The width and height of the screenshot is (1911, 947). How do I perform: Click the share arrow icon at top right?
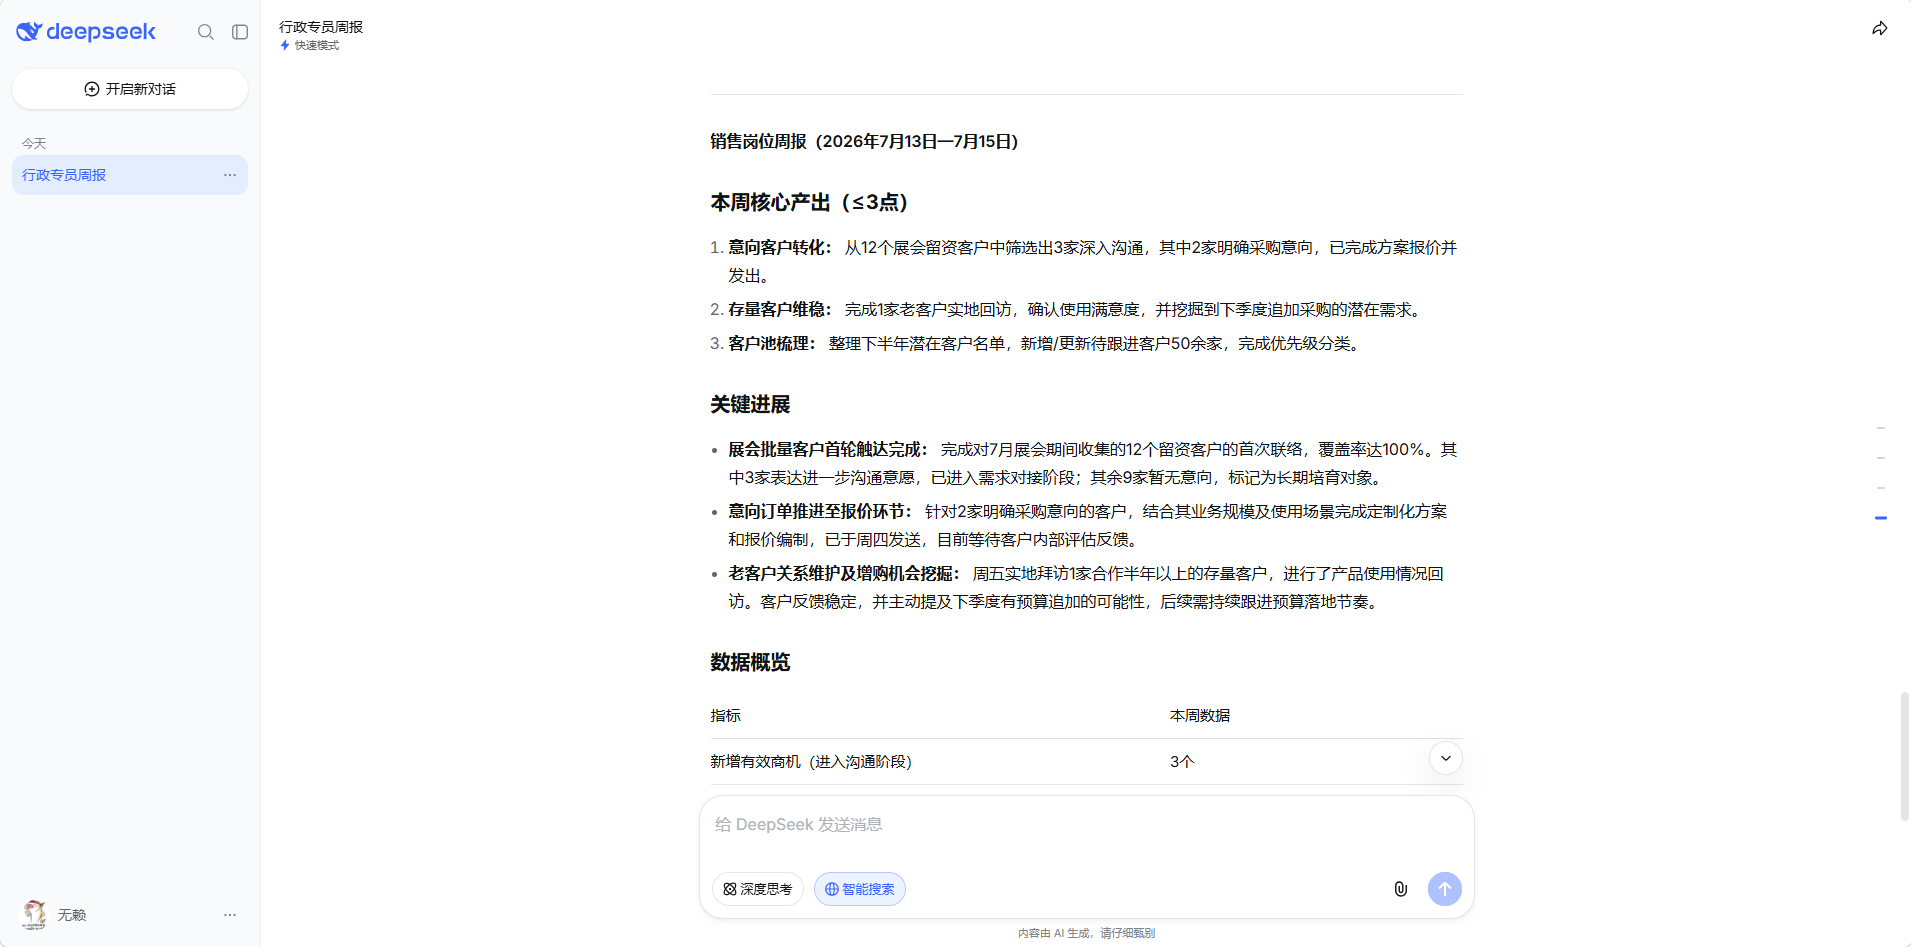click(1880, 29)
